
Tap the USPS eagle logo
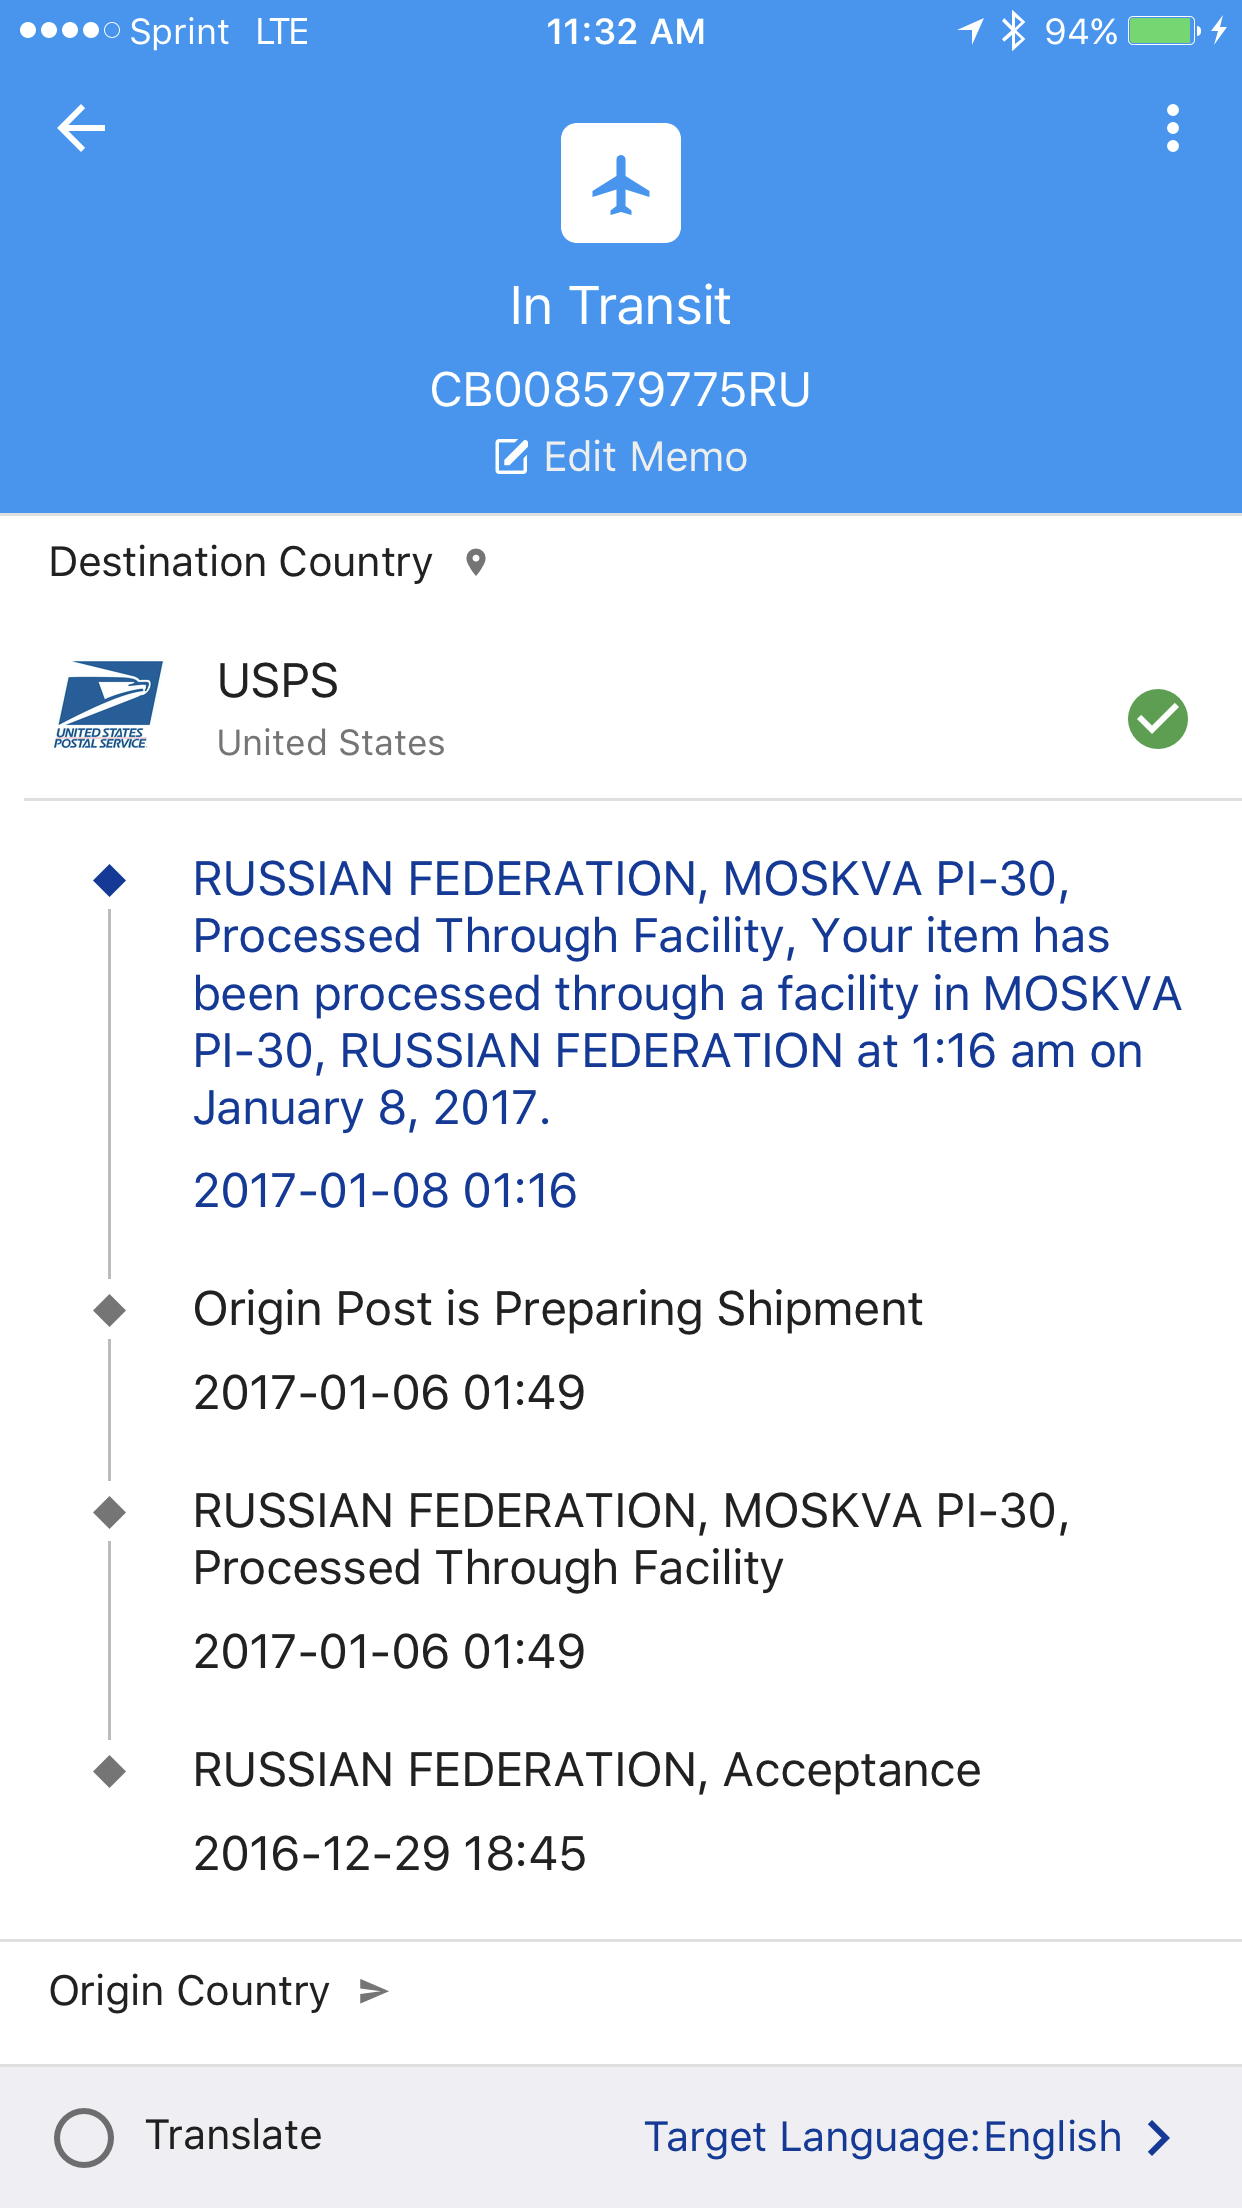(108, 705)
